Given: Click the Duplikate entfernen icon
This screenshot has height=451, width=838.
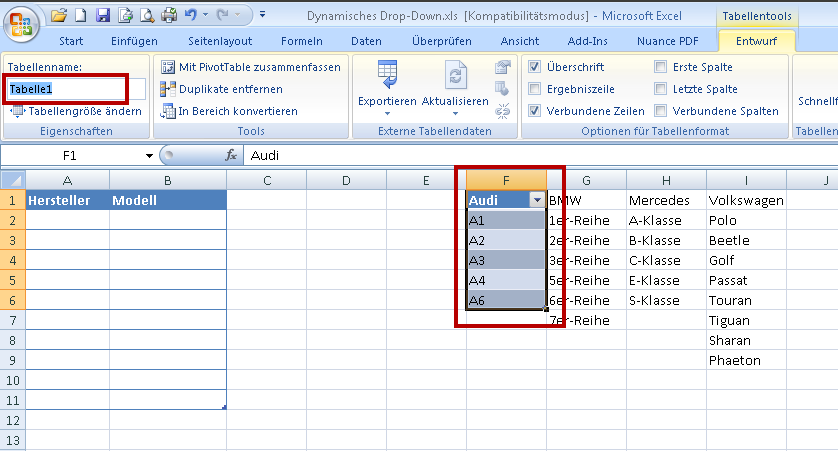Looking at the screenshot, I should (168, 89).
